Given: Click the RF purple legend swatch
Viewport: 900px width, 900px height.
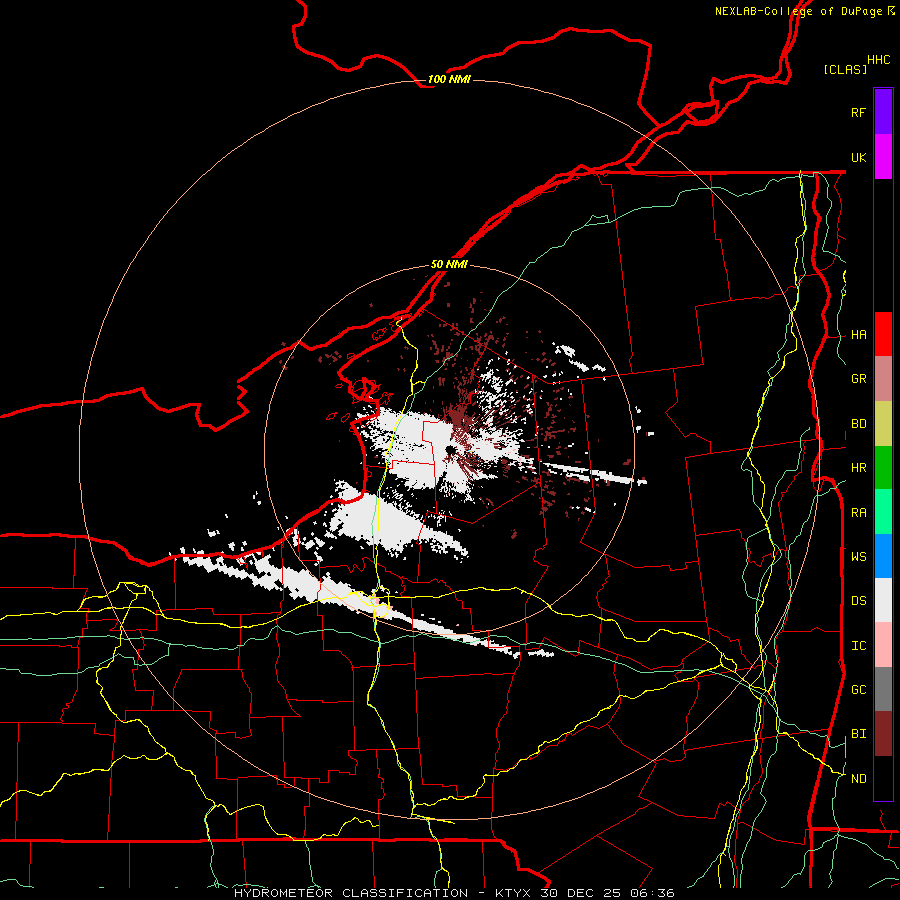Looking at the screenshot, I should click(883, 112).
